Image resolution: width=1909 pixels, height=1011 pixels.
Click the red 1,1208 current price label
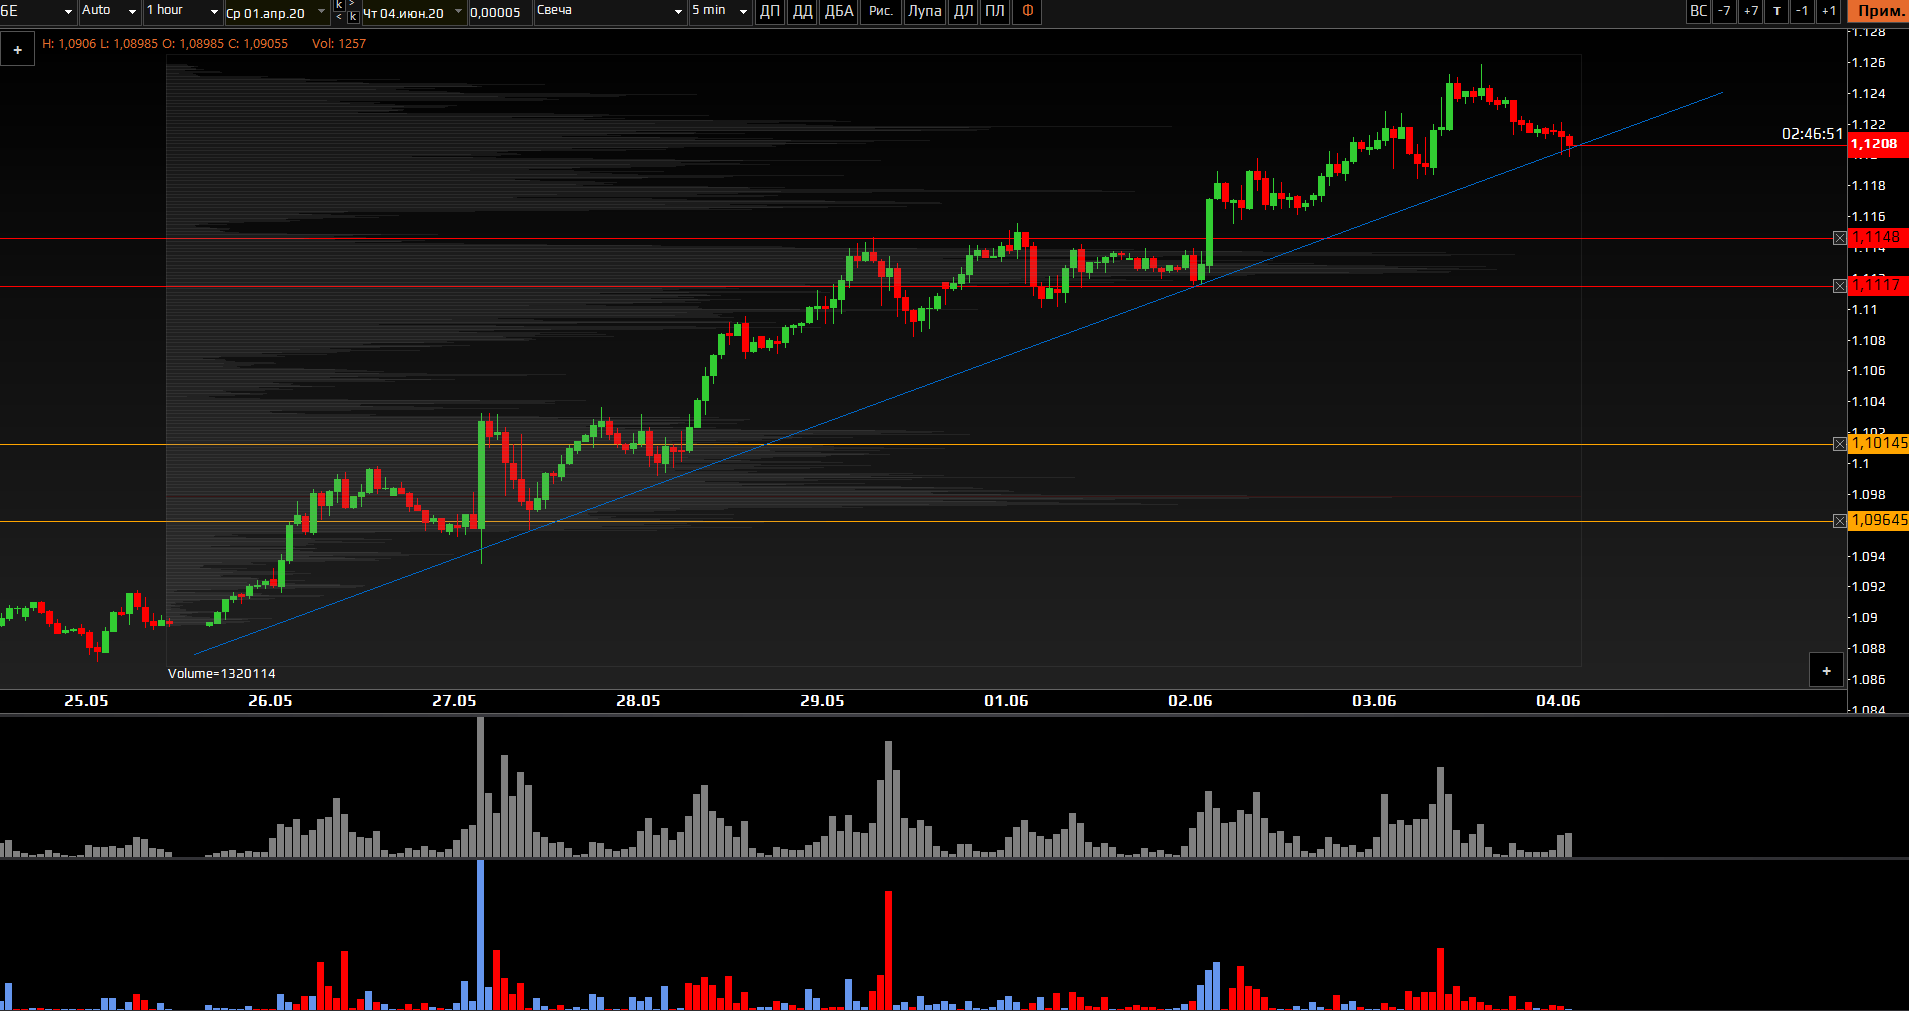point(1875,144)
